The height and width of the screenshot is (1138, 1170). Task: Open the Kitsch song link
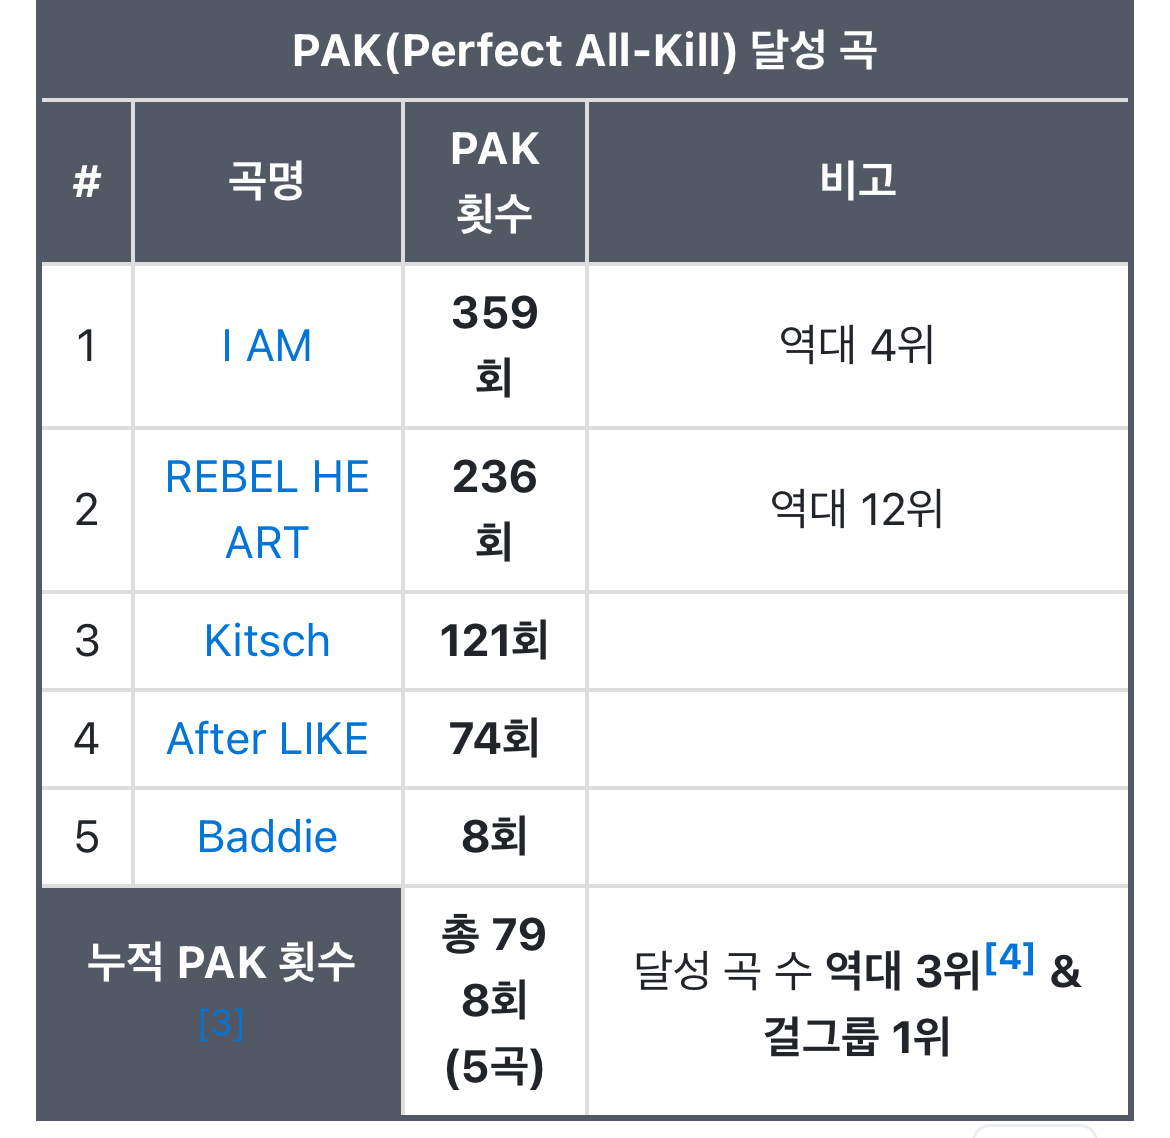tap(267, 641)
